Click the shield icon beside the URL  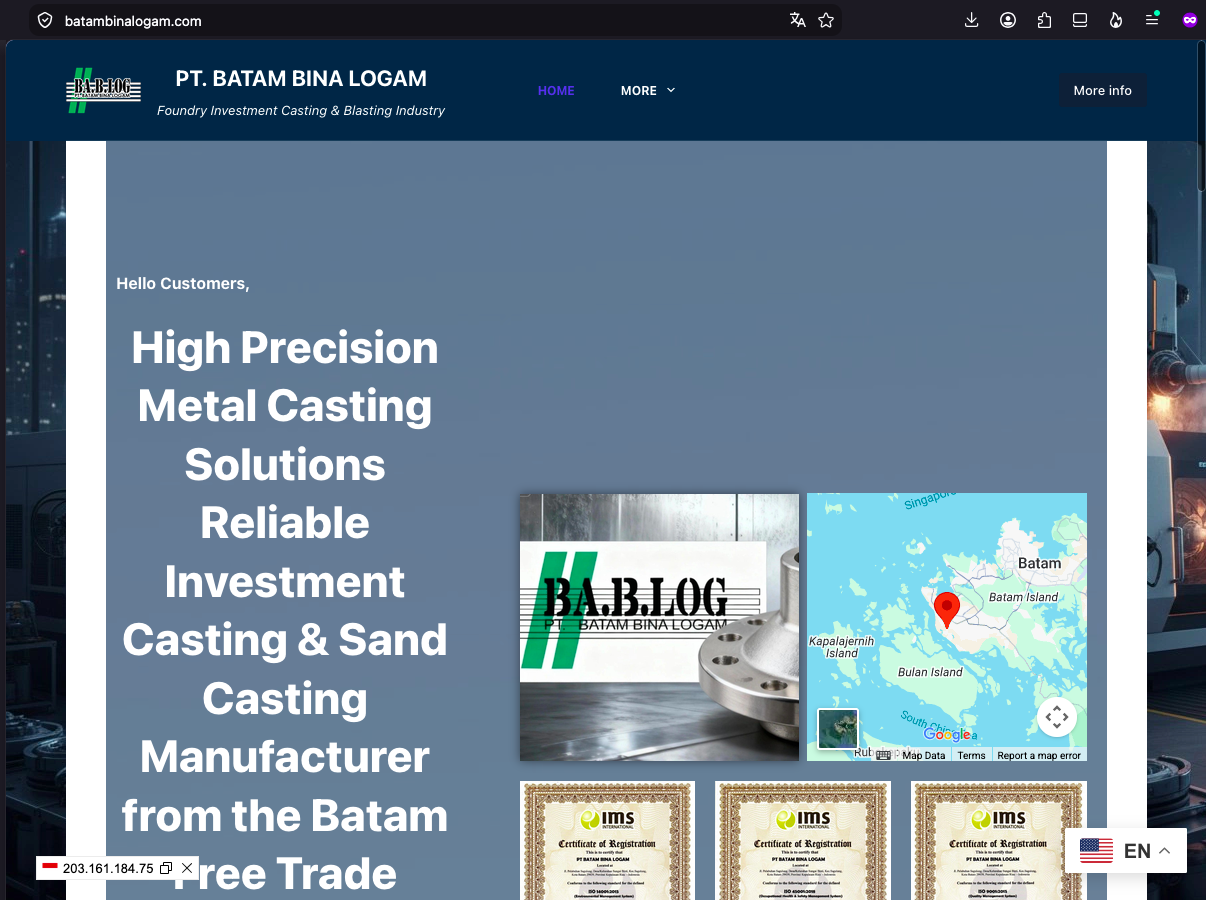[45, 20]
